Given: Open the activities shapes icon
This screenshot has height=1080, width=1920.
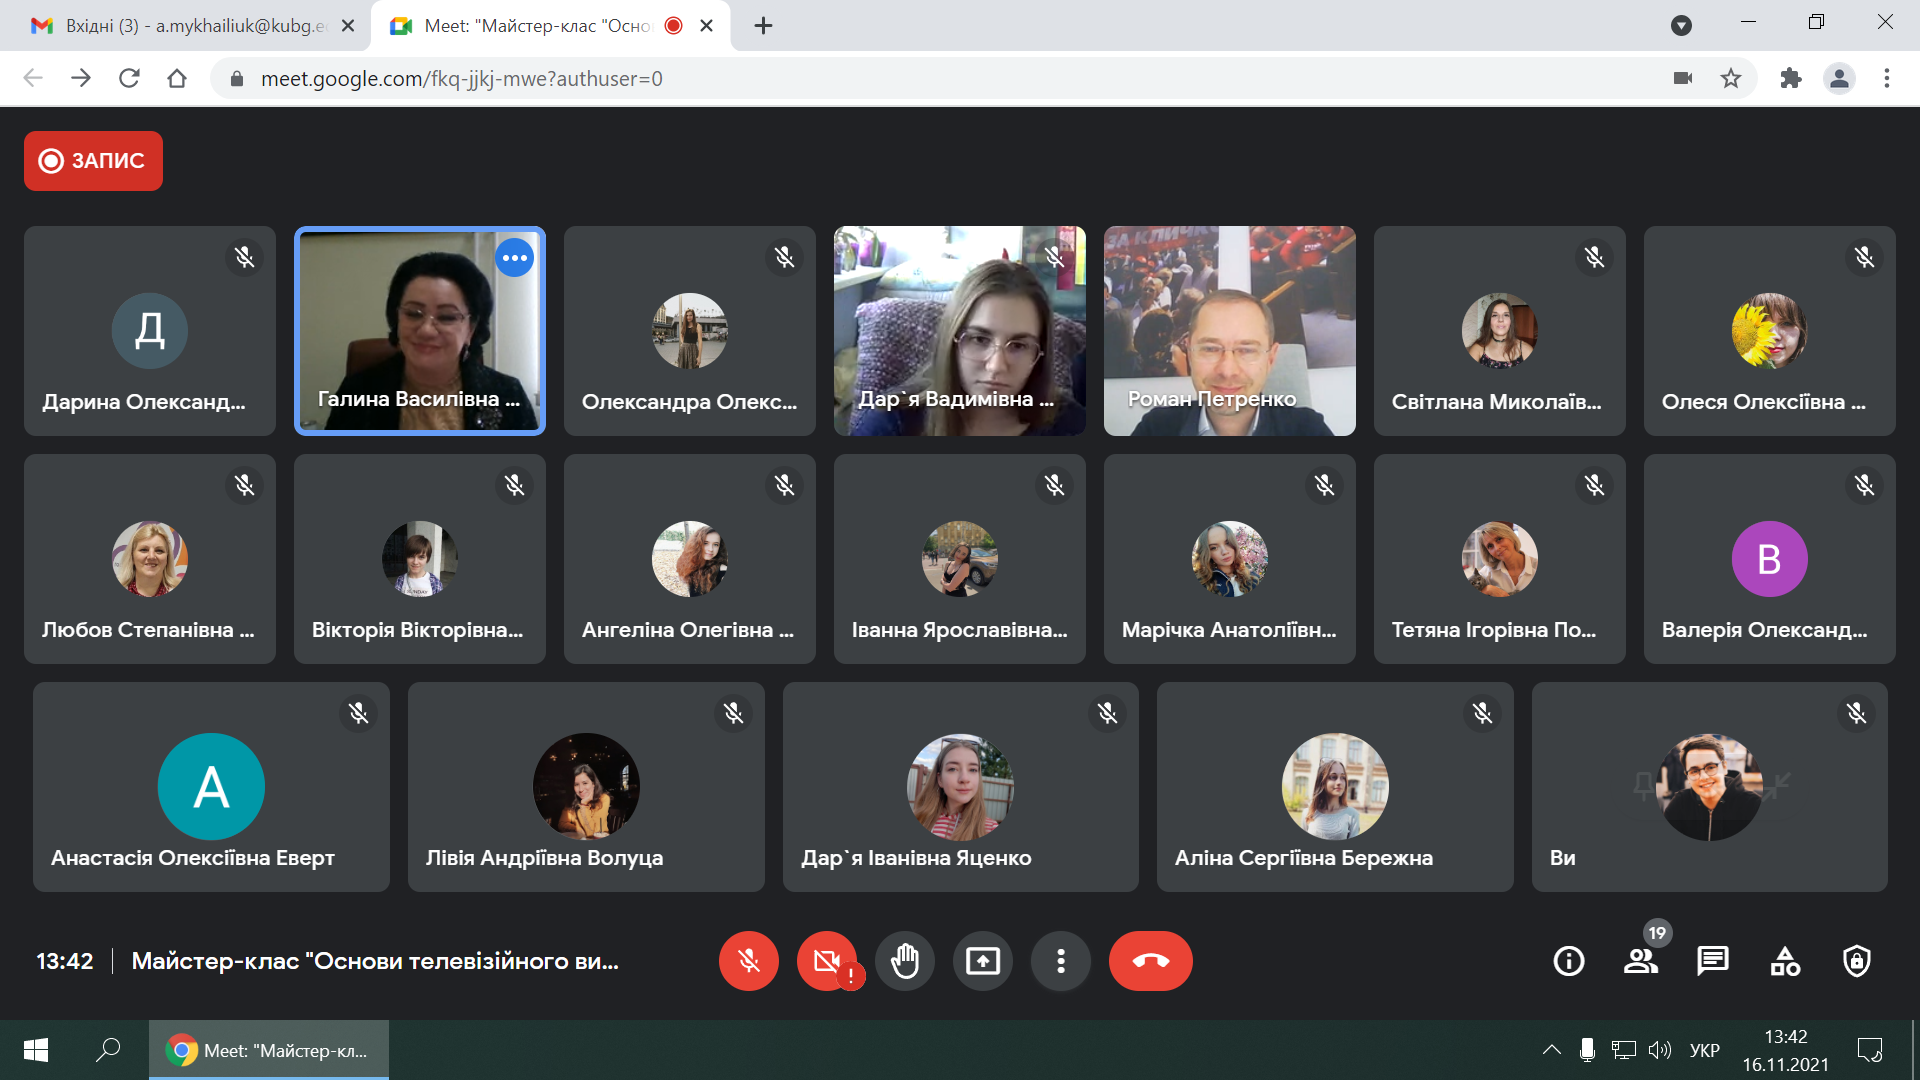Looking at the screenshot, I should 1784,961.
